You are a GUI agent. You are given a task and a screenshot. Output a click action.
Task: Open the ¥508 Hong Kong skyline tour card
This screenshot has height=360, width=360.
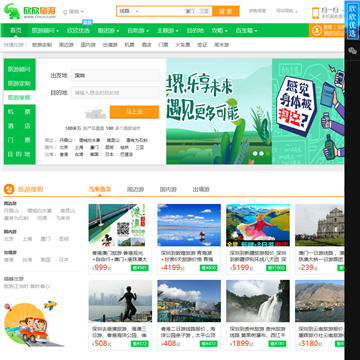coord(120,315)
